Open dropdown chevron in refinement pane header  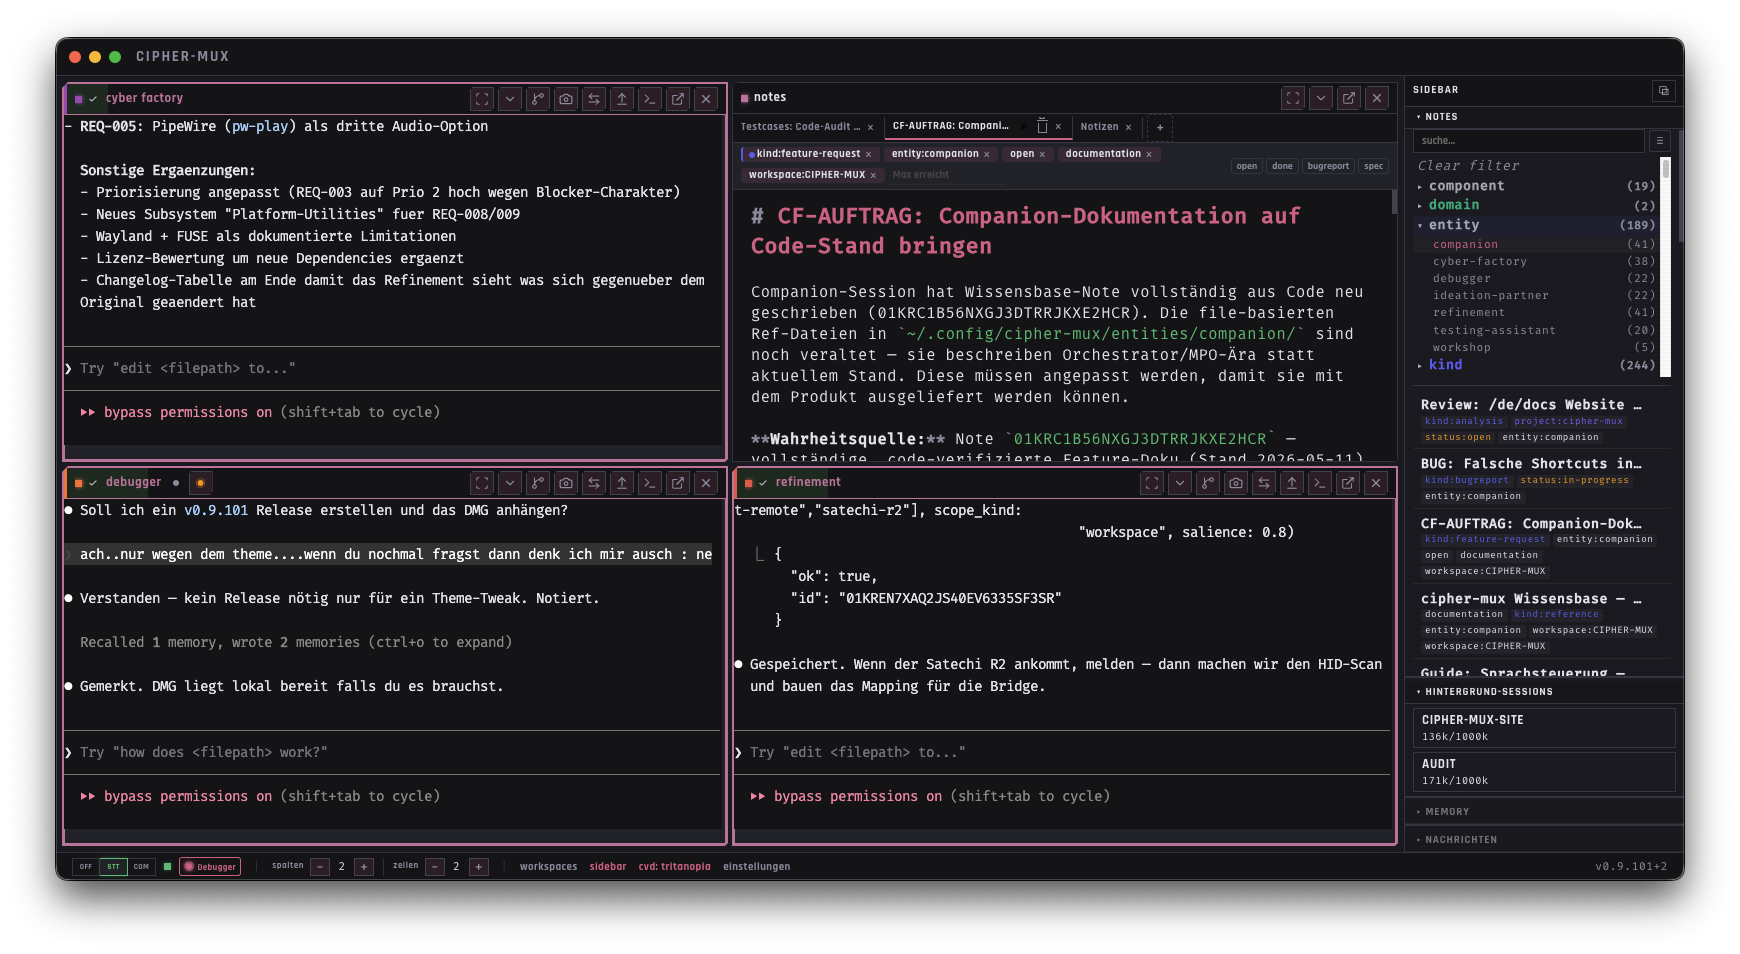click(1180, 483)
